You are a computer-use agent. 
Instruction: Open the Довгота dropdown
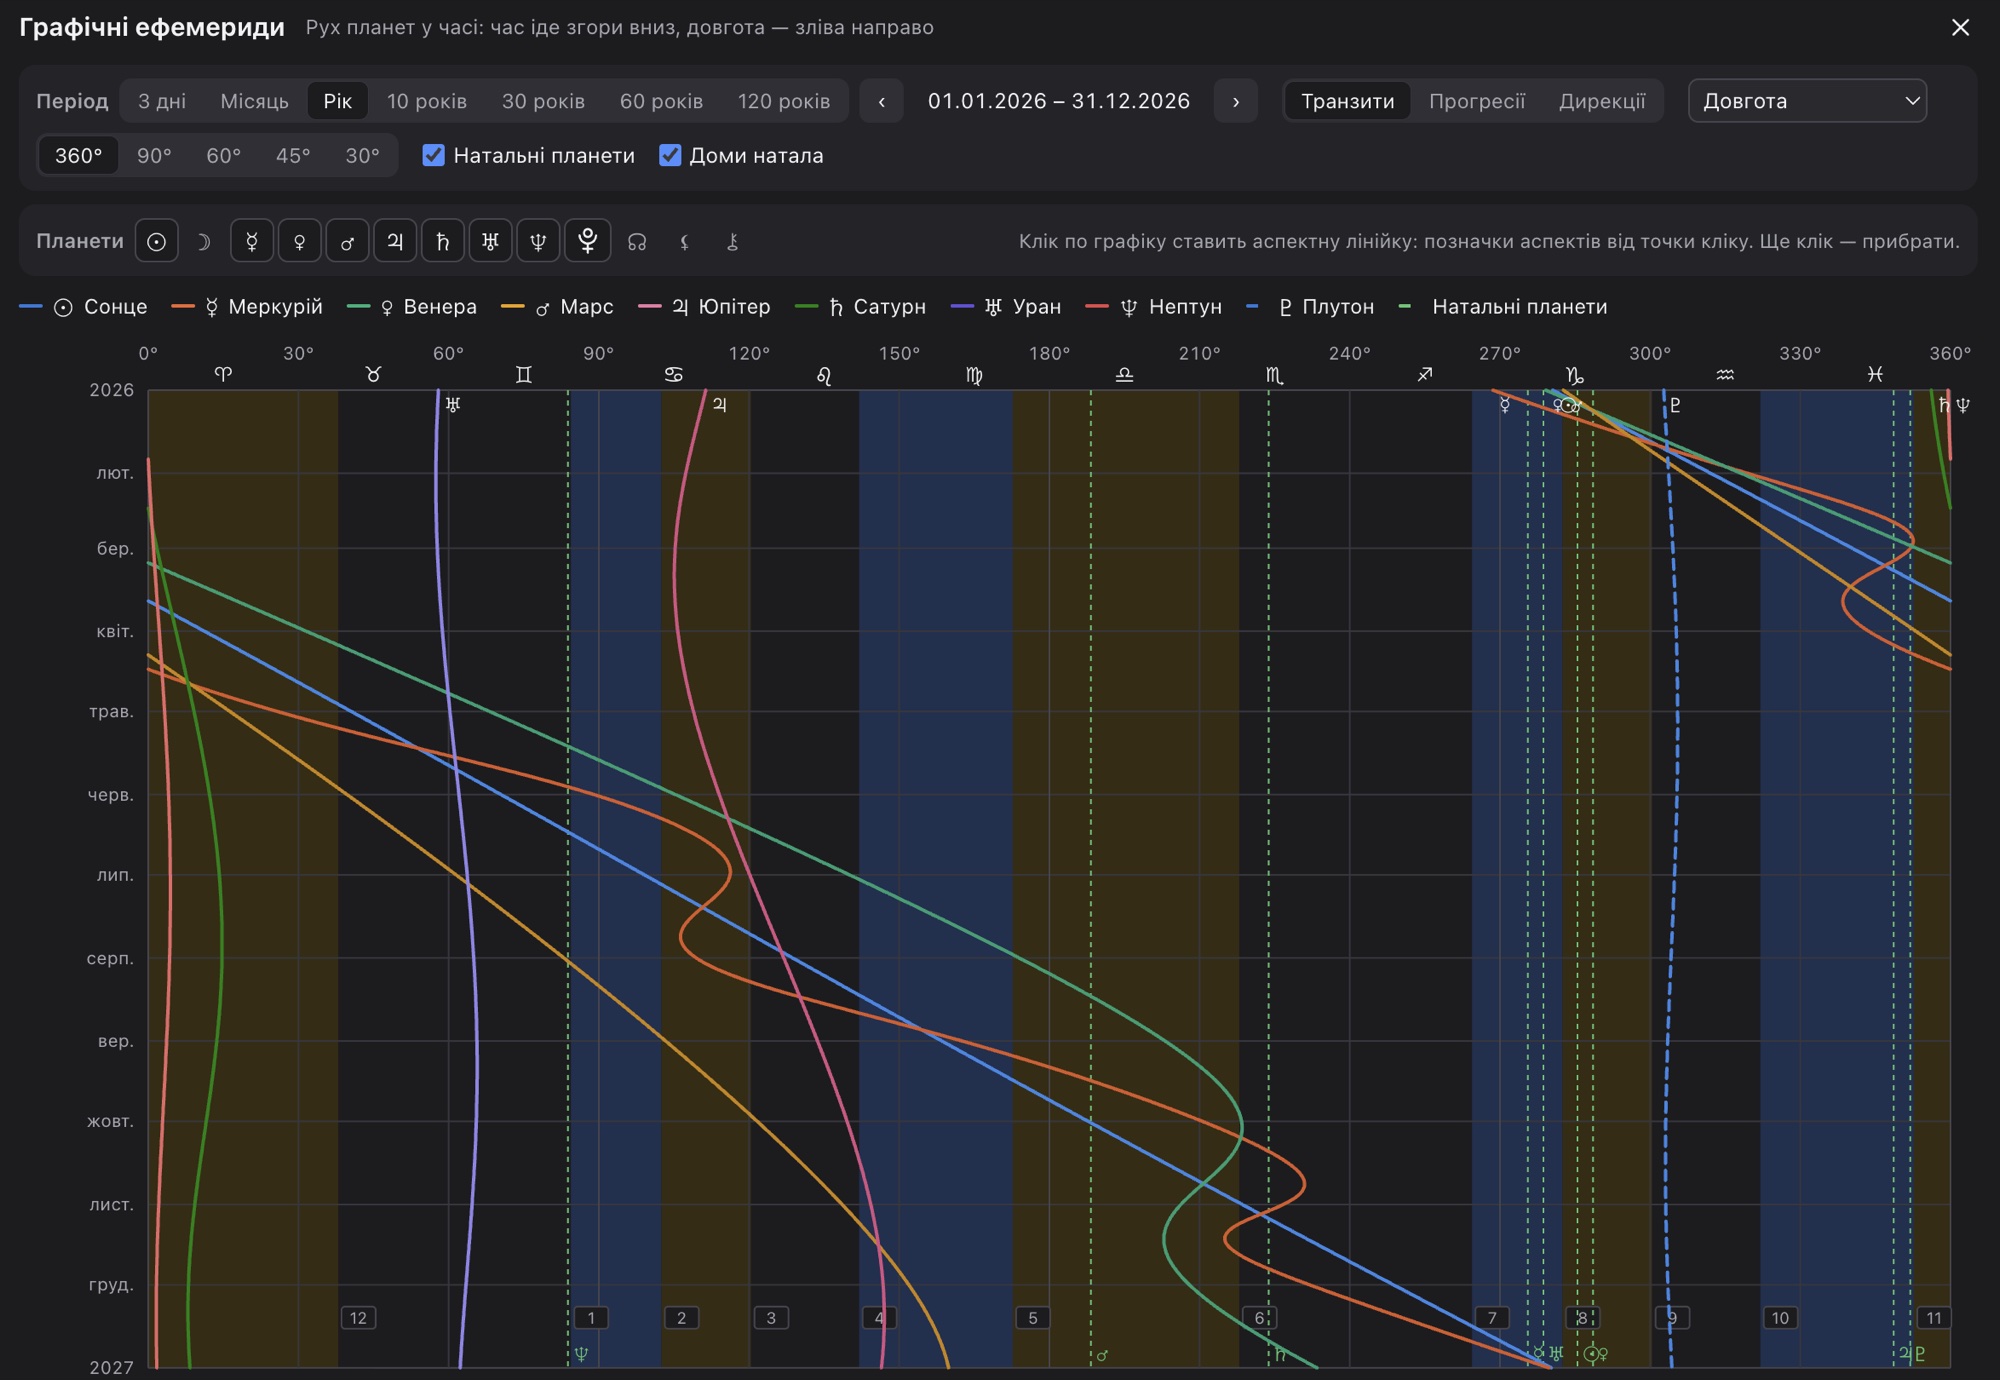coord(1807,101)
